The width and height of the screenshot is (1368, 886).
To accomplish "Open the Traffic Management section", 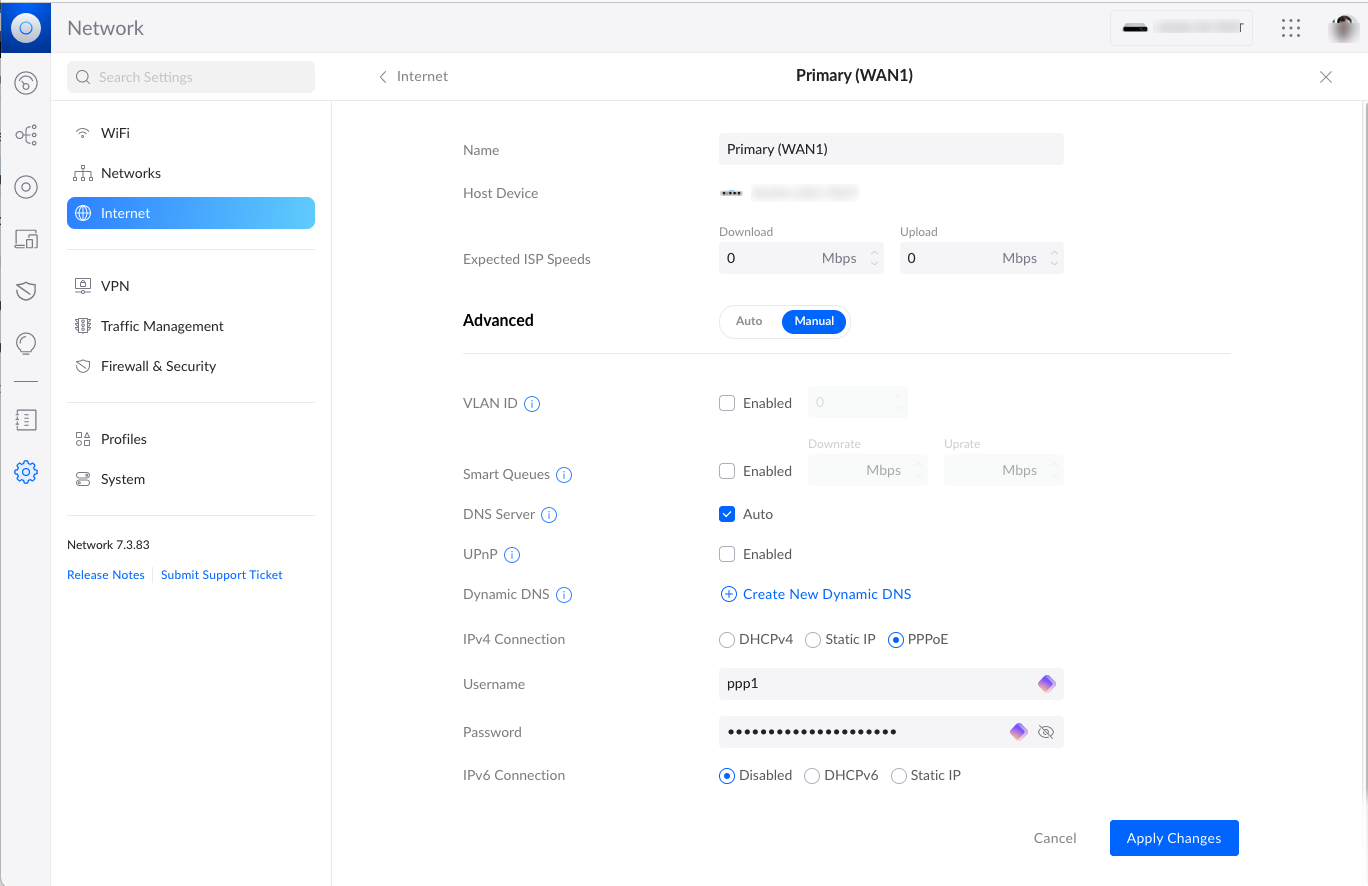I will 162,326.
